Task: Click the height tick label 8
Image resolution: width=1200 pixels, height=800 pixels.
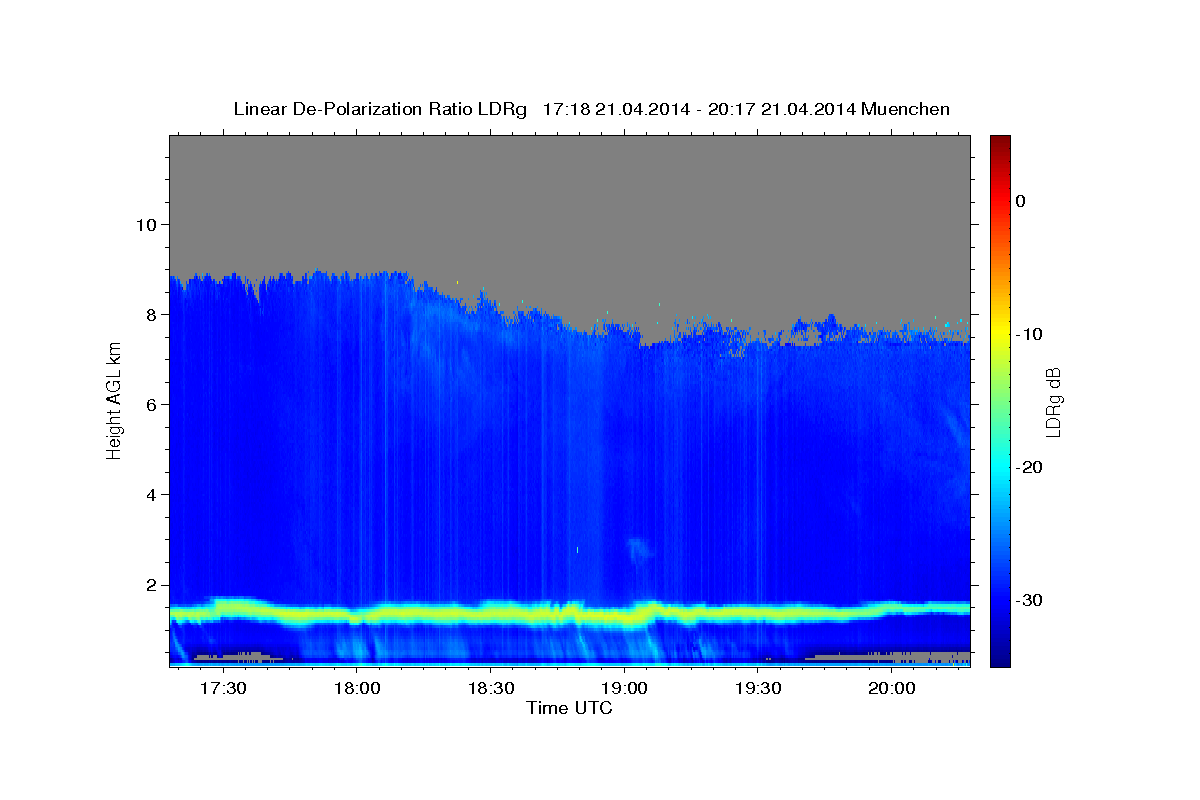Action: 150,314
